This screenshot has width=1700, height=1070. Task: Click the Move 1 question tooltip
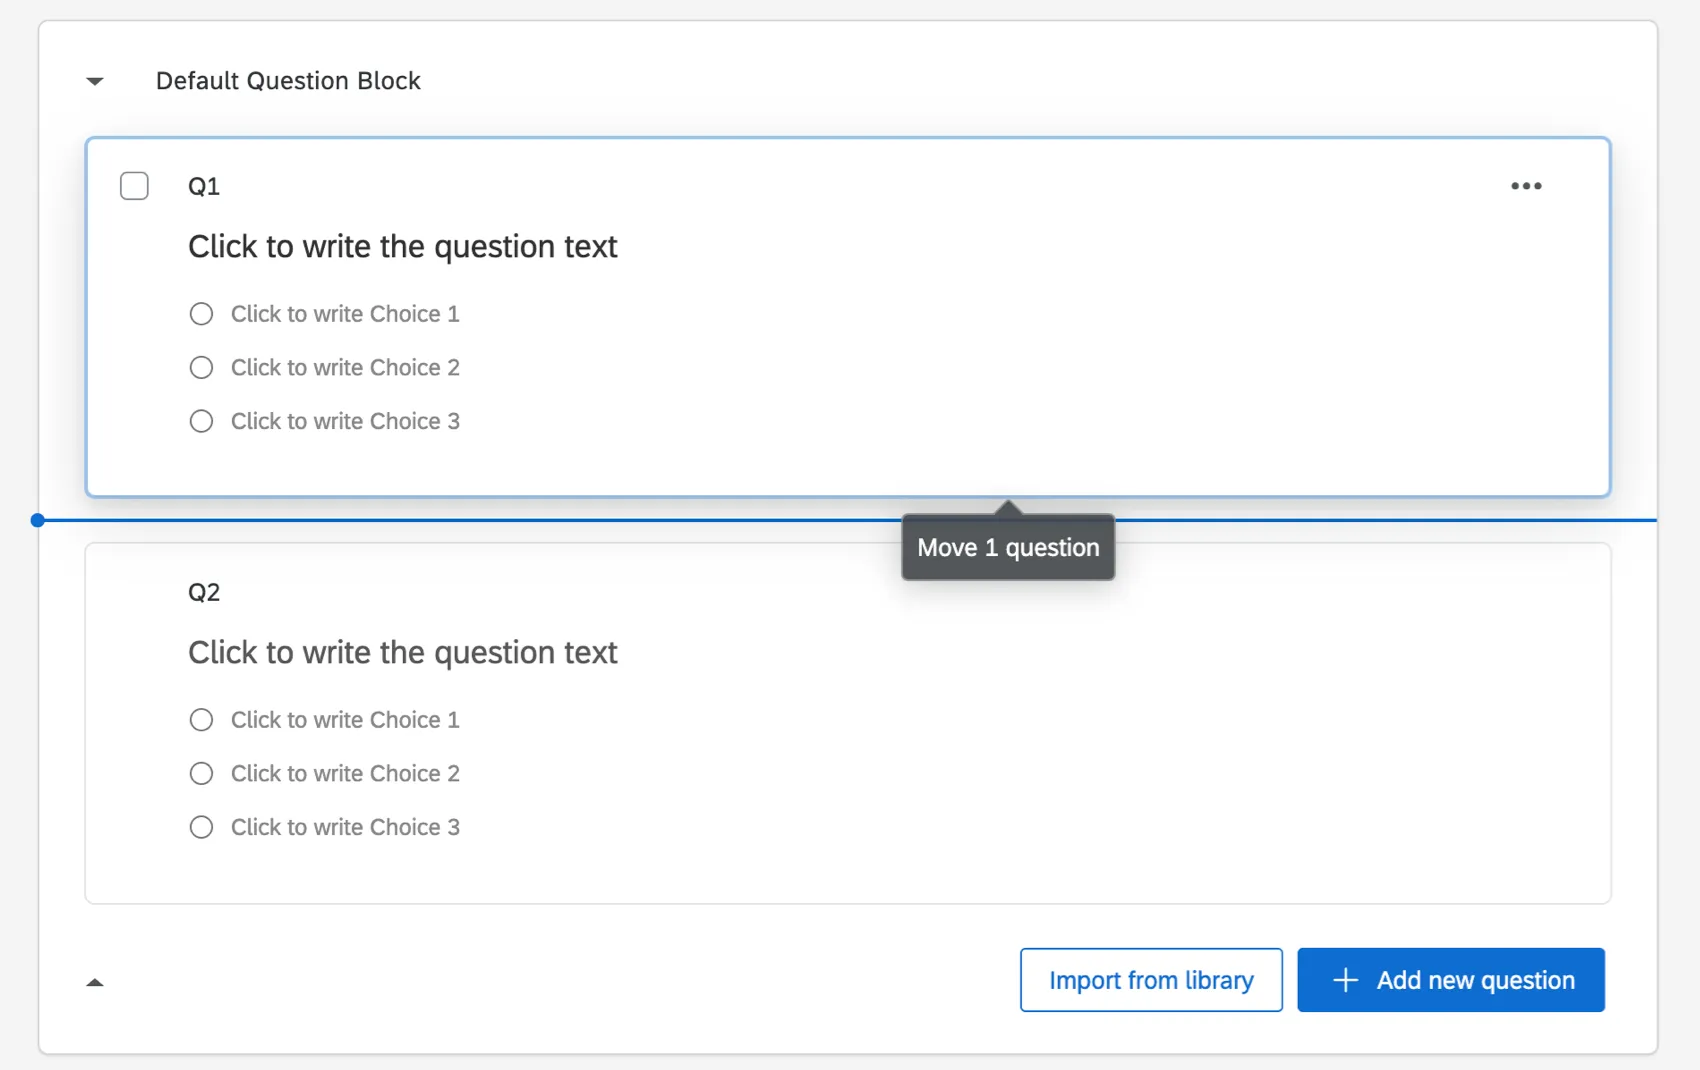(1007, 547)
